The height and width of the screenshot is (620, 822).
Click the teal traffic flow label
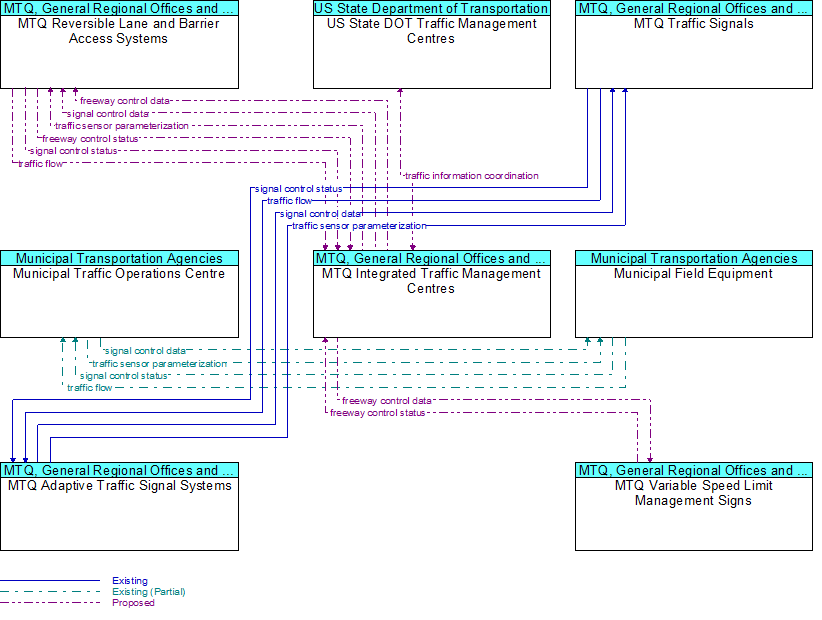[90, 388]
